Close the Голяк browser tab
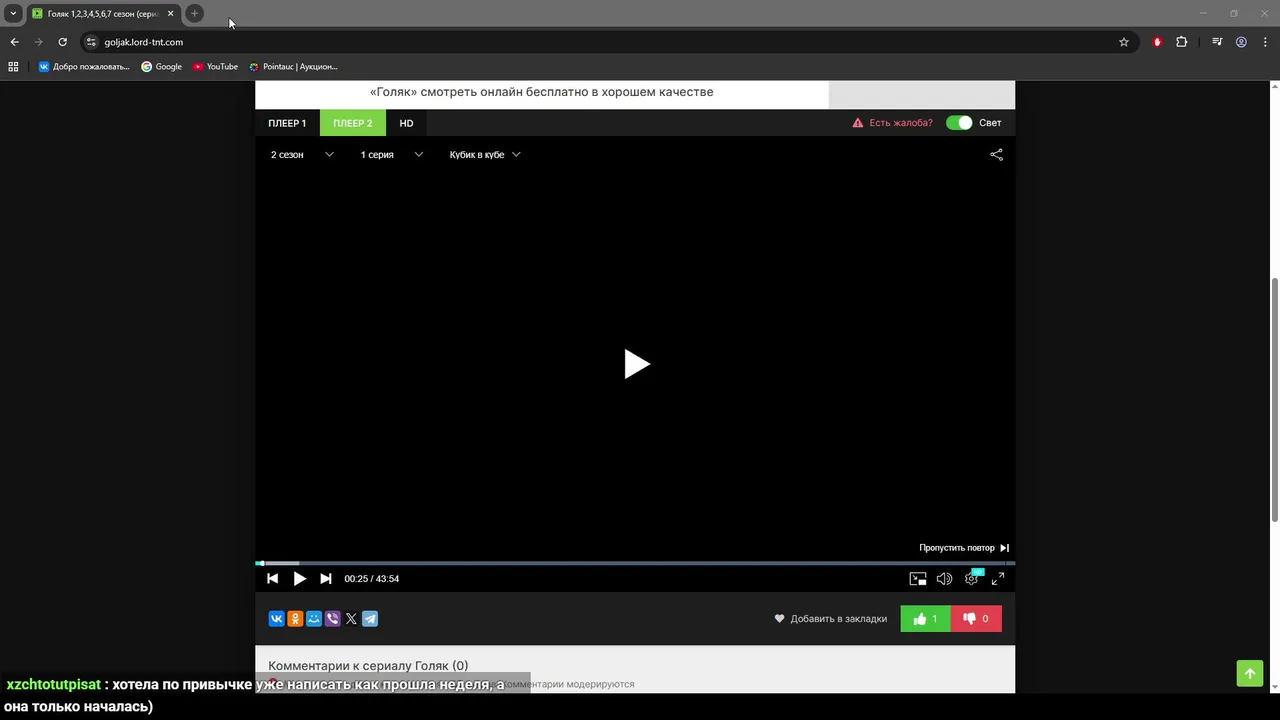1280x720 pixels. pyautogui.click(x=170, y=14)
